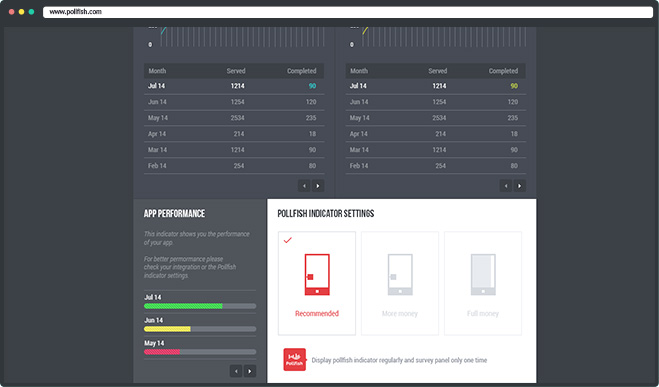Screen dimensions: 659x387
Task: Select the Recommended indicator phone icon
Action: [317, 275]
